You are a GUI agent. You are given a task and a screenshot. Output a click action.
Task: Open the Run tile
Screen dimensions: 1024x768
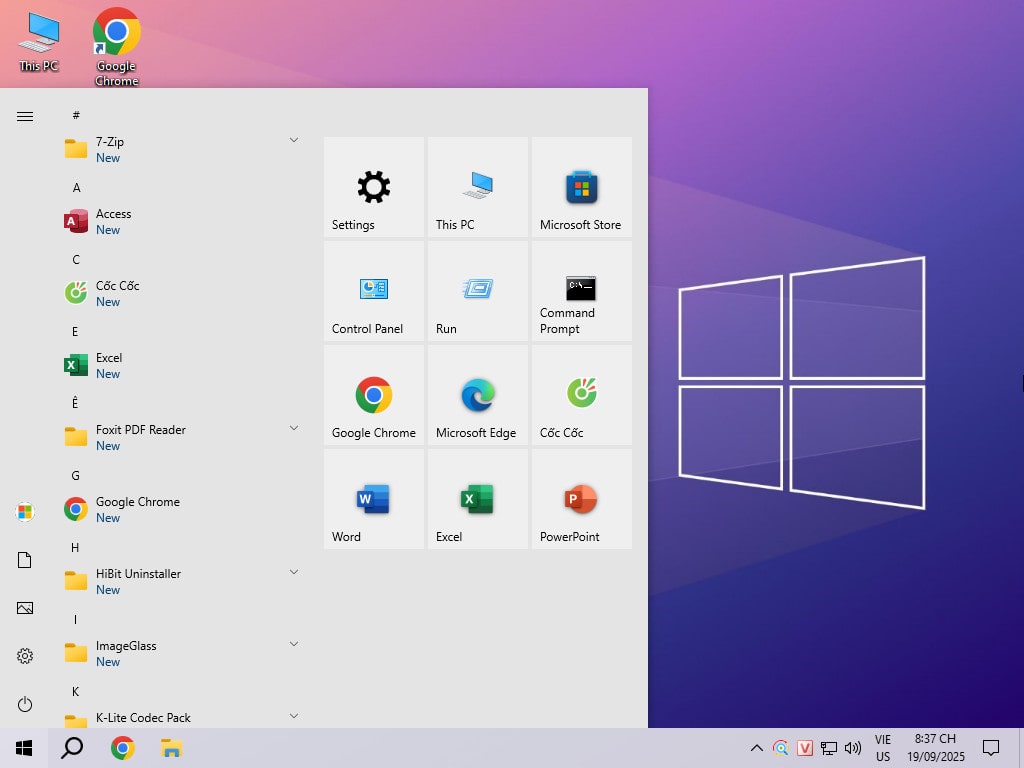(x=477, y=291)
